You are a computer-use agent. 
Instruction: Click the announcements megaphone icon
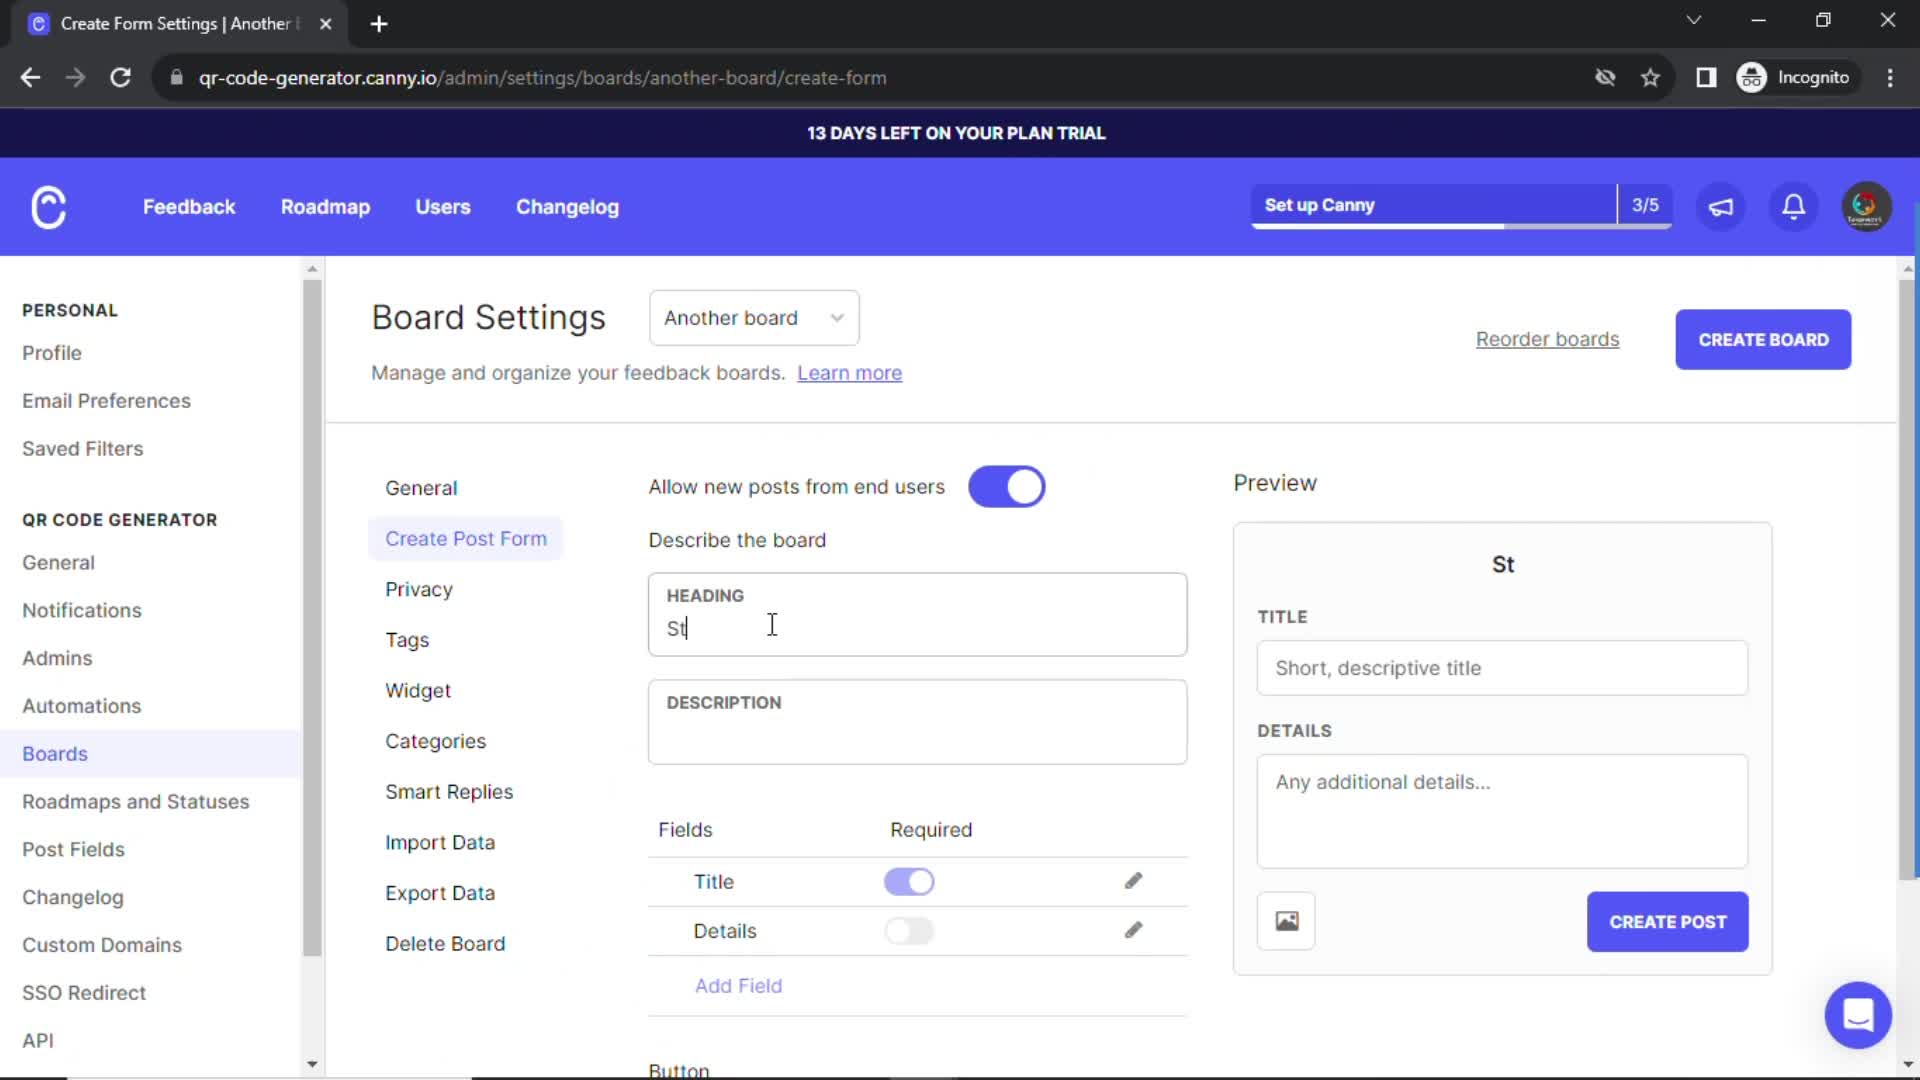click(1720, 207)
